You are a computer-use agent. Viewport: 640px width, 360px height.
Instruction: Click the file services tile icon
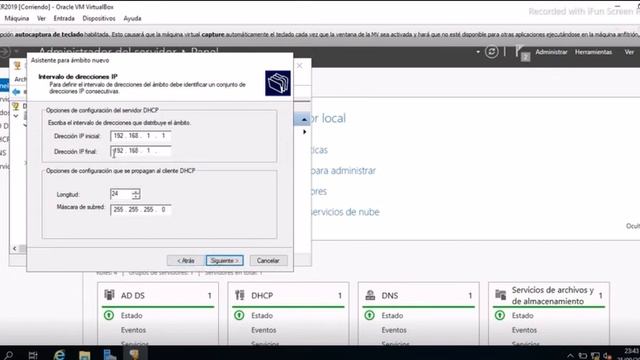[501, 295]
